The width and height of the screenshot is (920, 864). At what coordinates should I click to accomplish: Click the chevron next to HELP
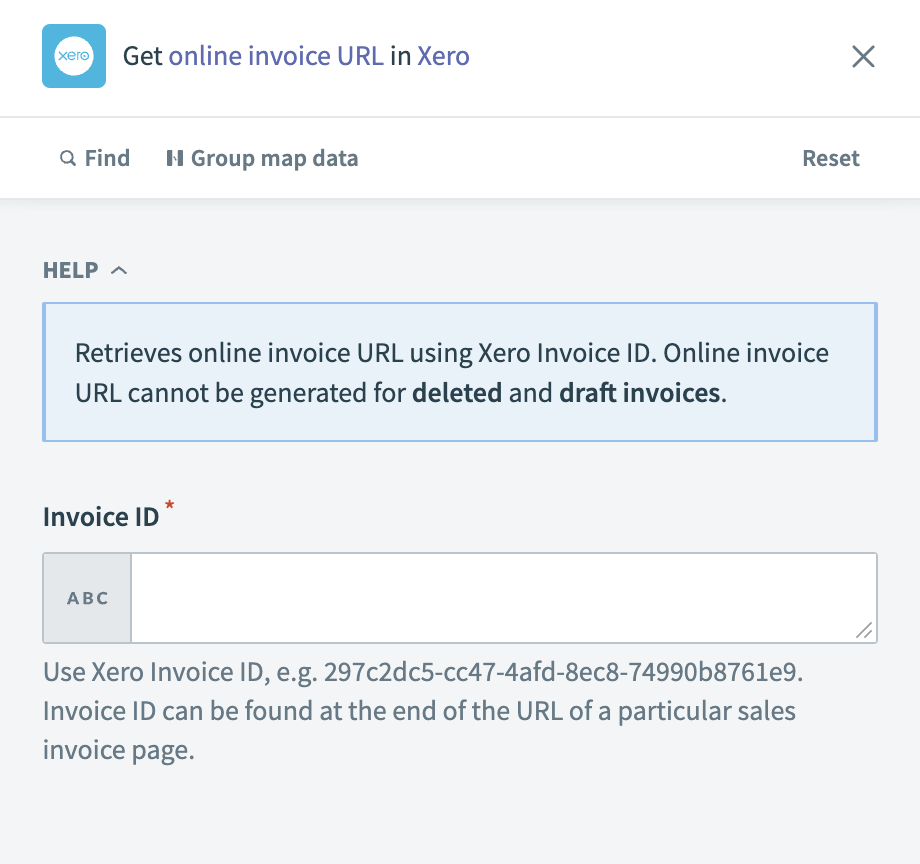click(x=120, y=269)
